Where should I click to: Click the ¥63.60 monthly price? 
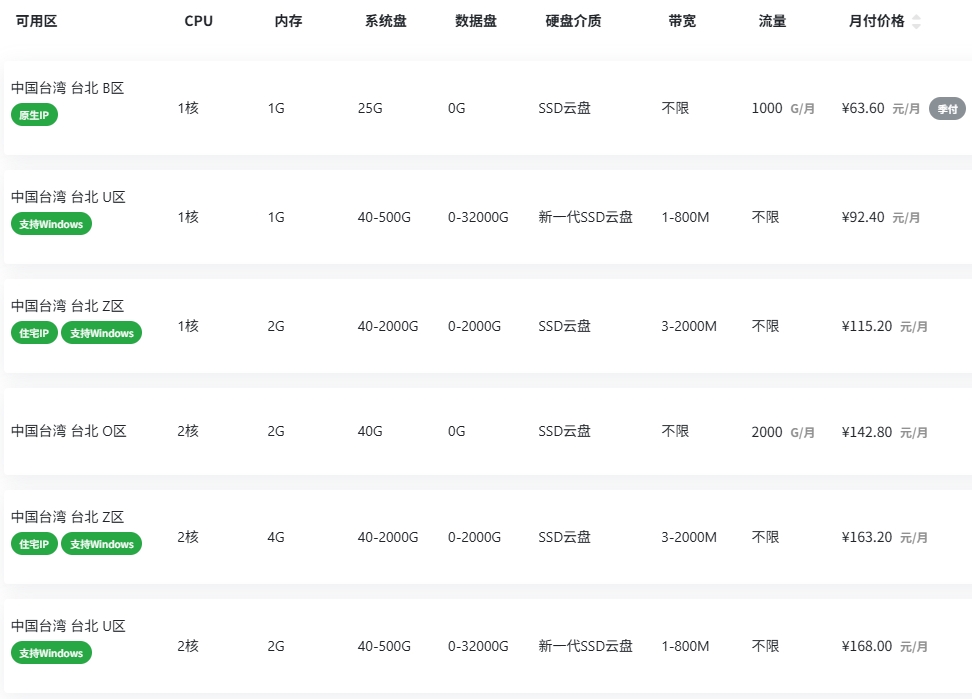coord(863,108)
